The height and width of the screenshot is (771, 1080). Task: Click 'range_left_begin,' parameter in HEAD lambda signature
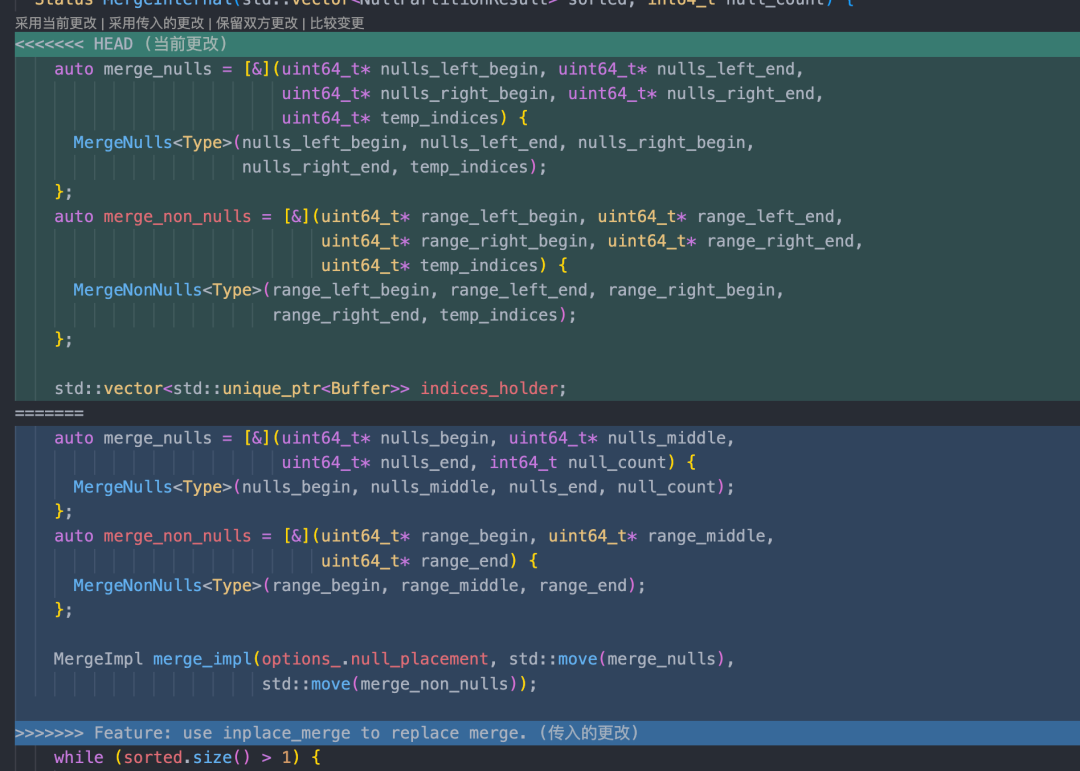tap(503, 217)
